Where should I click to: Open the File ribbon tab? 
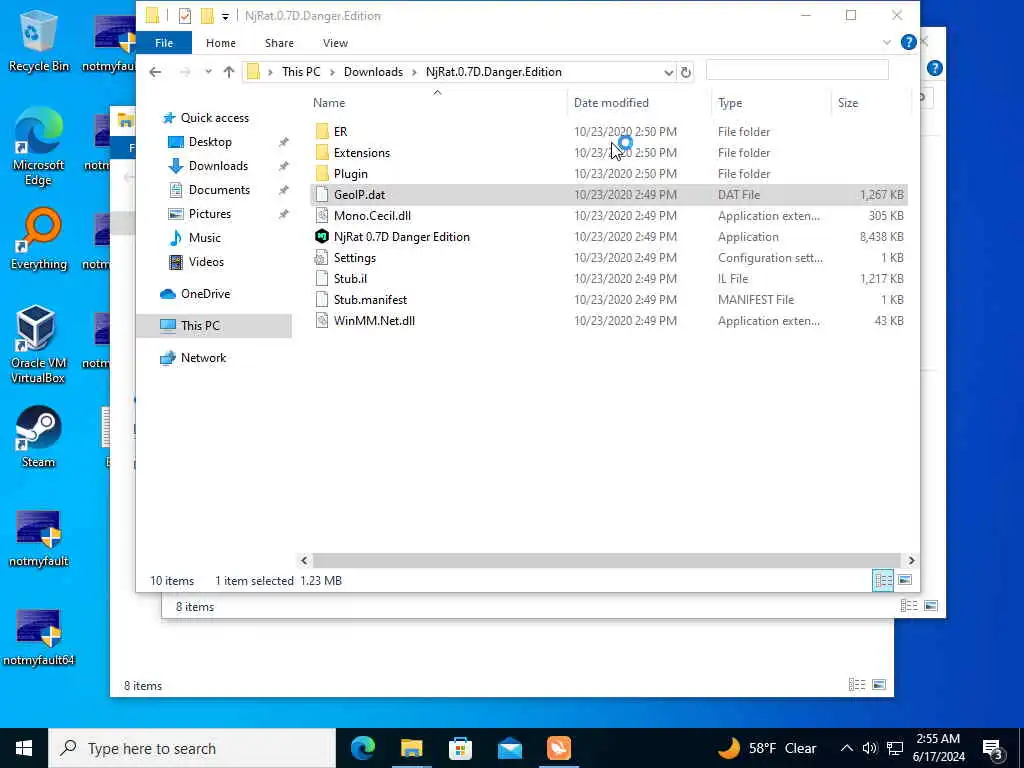[x=164, y=42]
